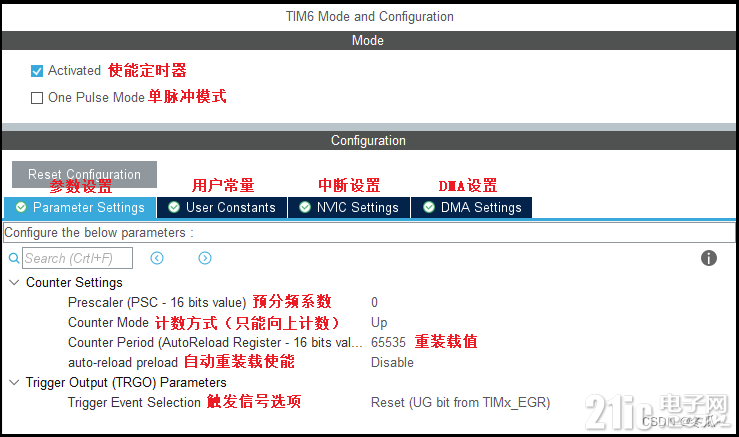Click the search magnifier icon
739x437 pixels.
pyautogui.click(x=14, y=258)
